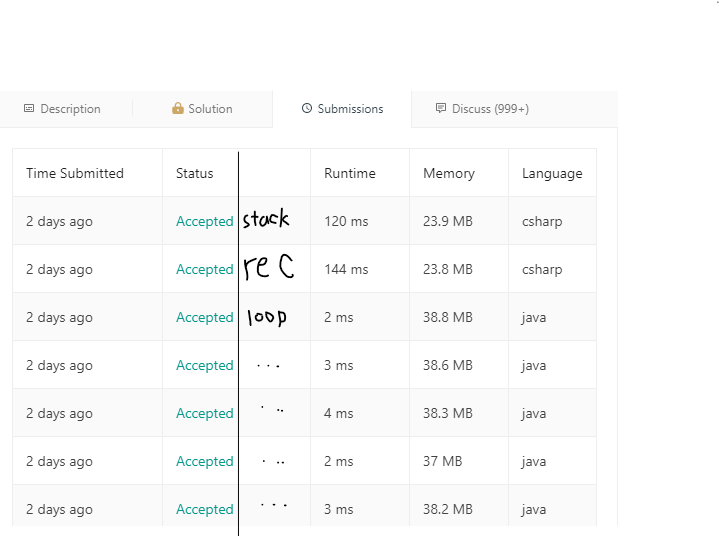Click java in the 37 MB row

click(534, 461)
